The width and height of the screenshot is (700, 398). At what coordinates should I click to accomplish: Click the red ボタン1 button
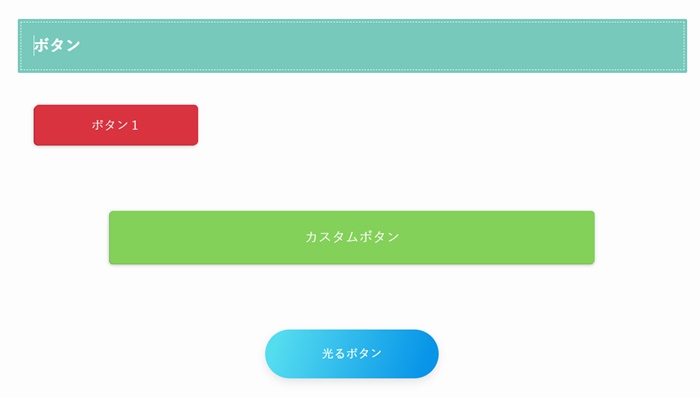tap(116, 125)
